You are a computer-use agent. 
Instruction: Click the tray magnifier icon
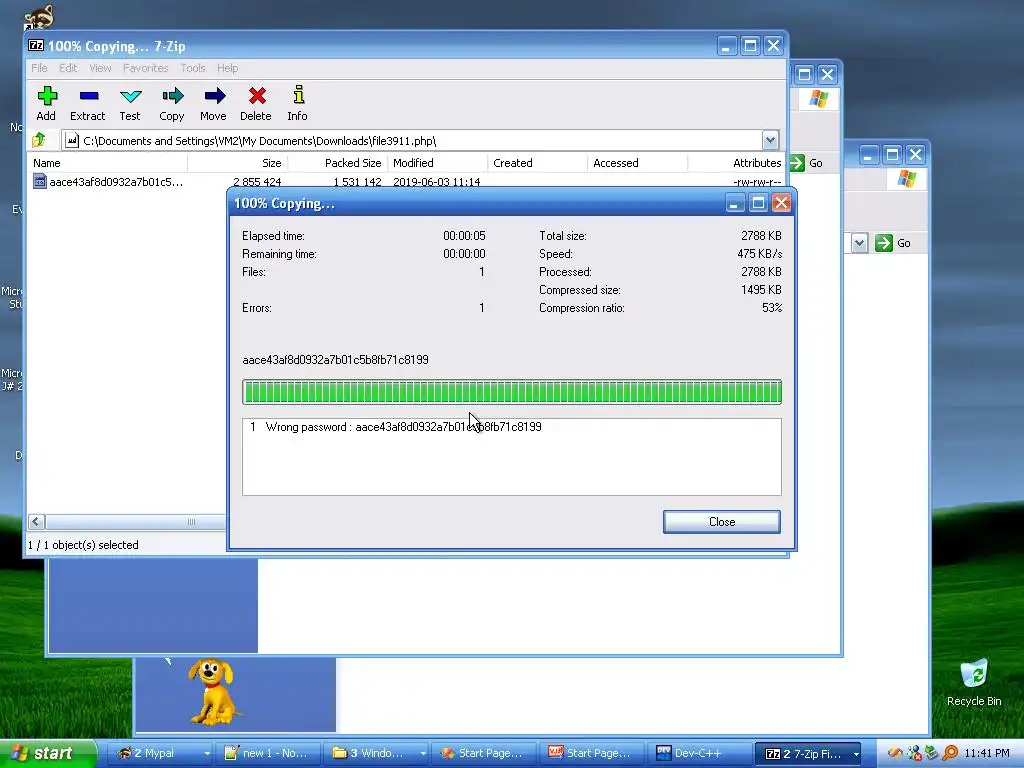pyautogui.click(x=950, y=753)
